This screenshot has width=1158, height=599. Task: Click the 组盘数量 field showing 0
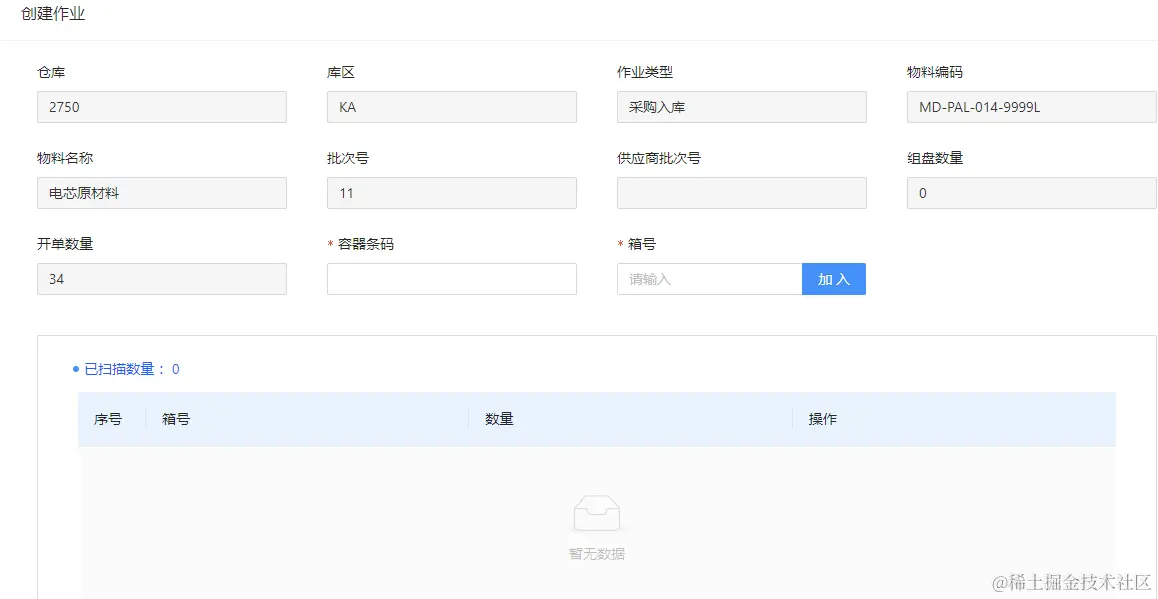point(1032,194)
